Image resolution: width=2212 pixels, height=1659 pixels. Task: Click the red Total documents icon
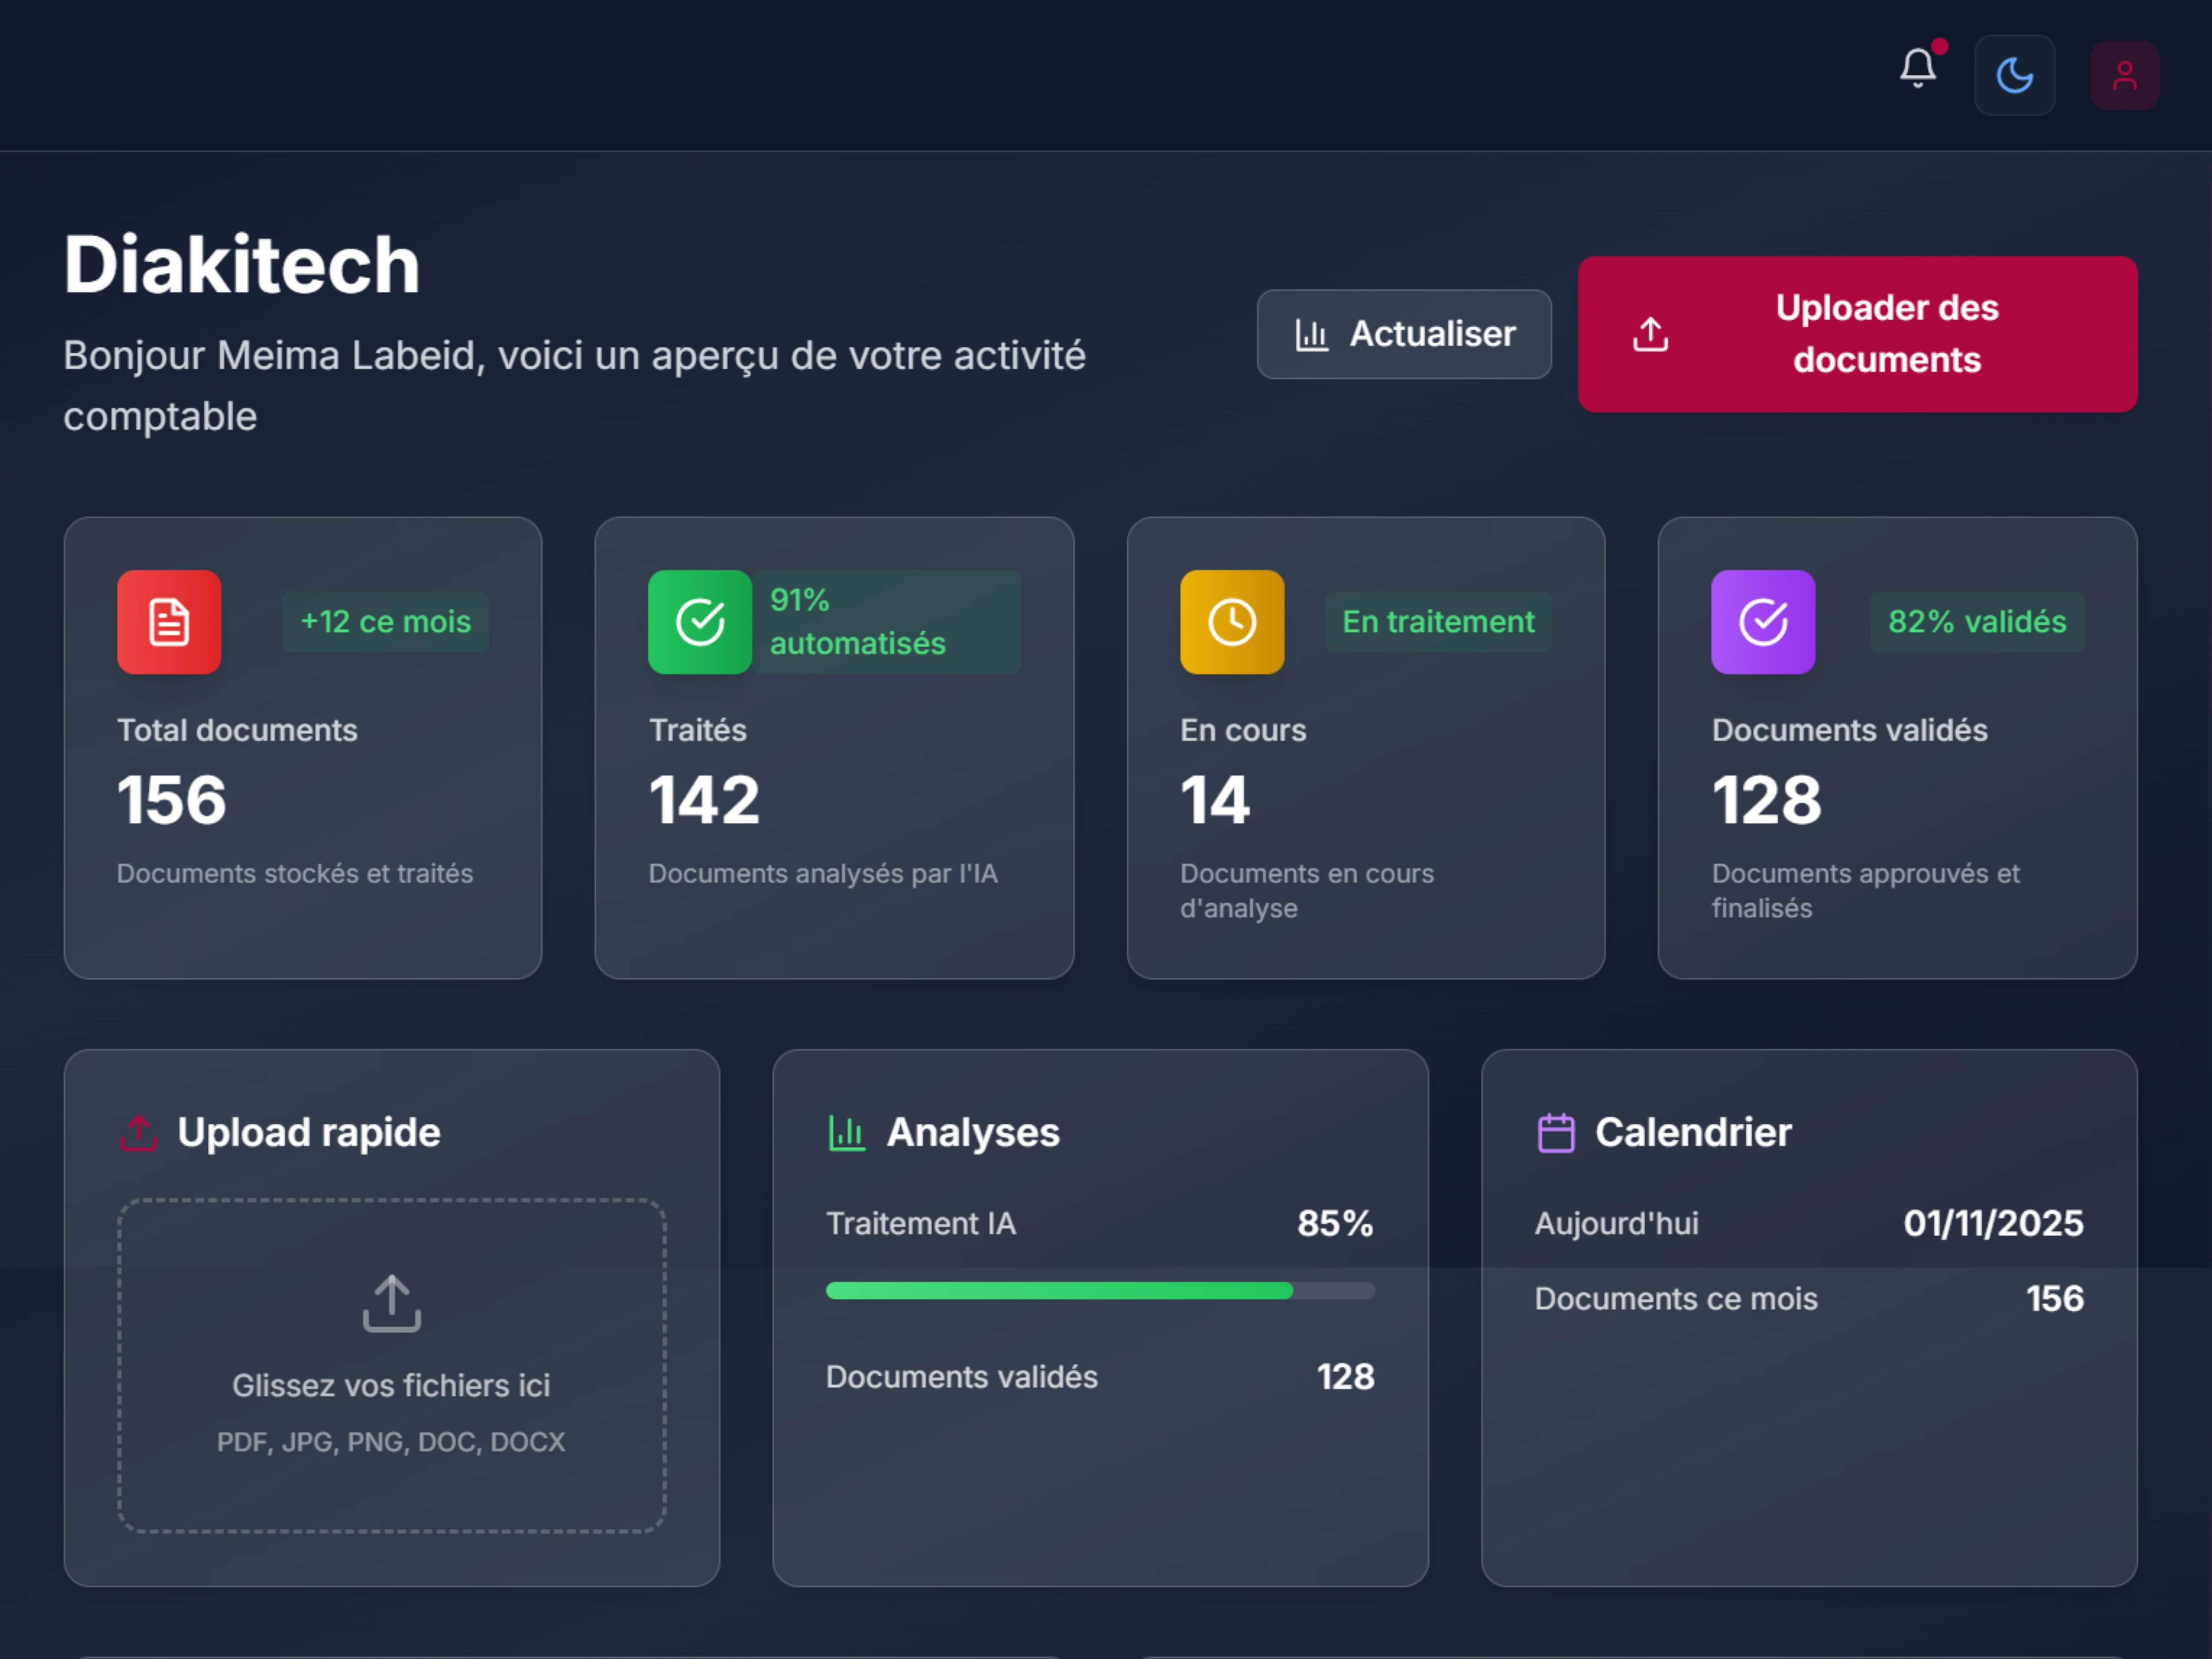click(169, 622)
